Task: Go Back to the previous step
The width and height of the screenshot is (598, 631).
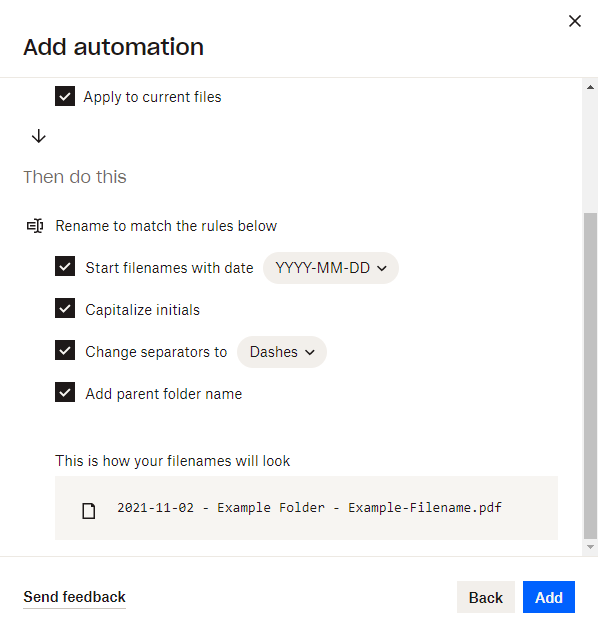Action: click(x=486, y=597)
